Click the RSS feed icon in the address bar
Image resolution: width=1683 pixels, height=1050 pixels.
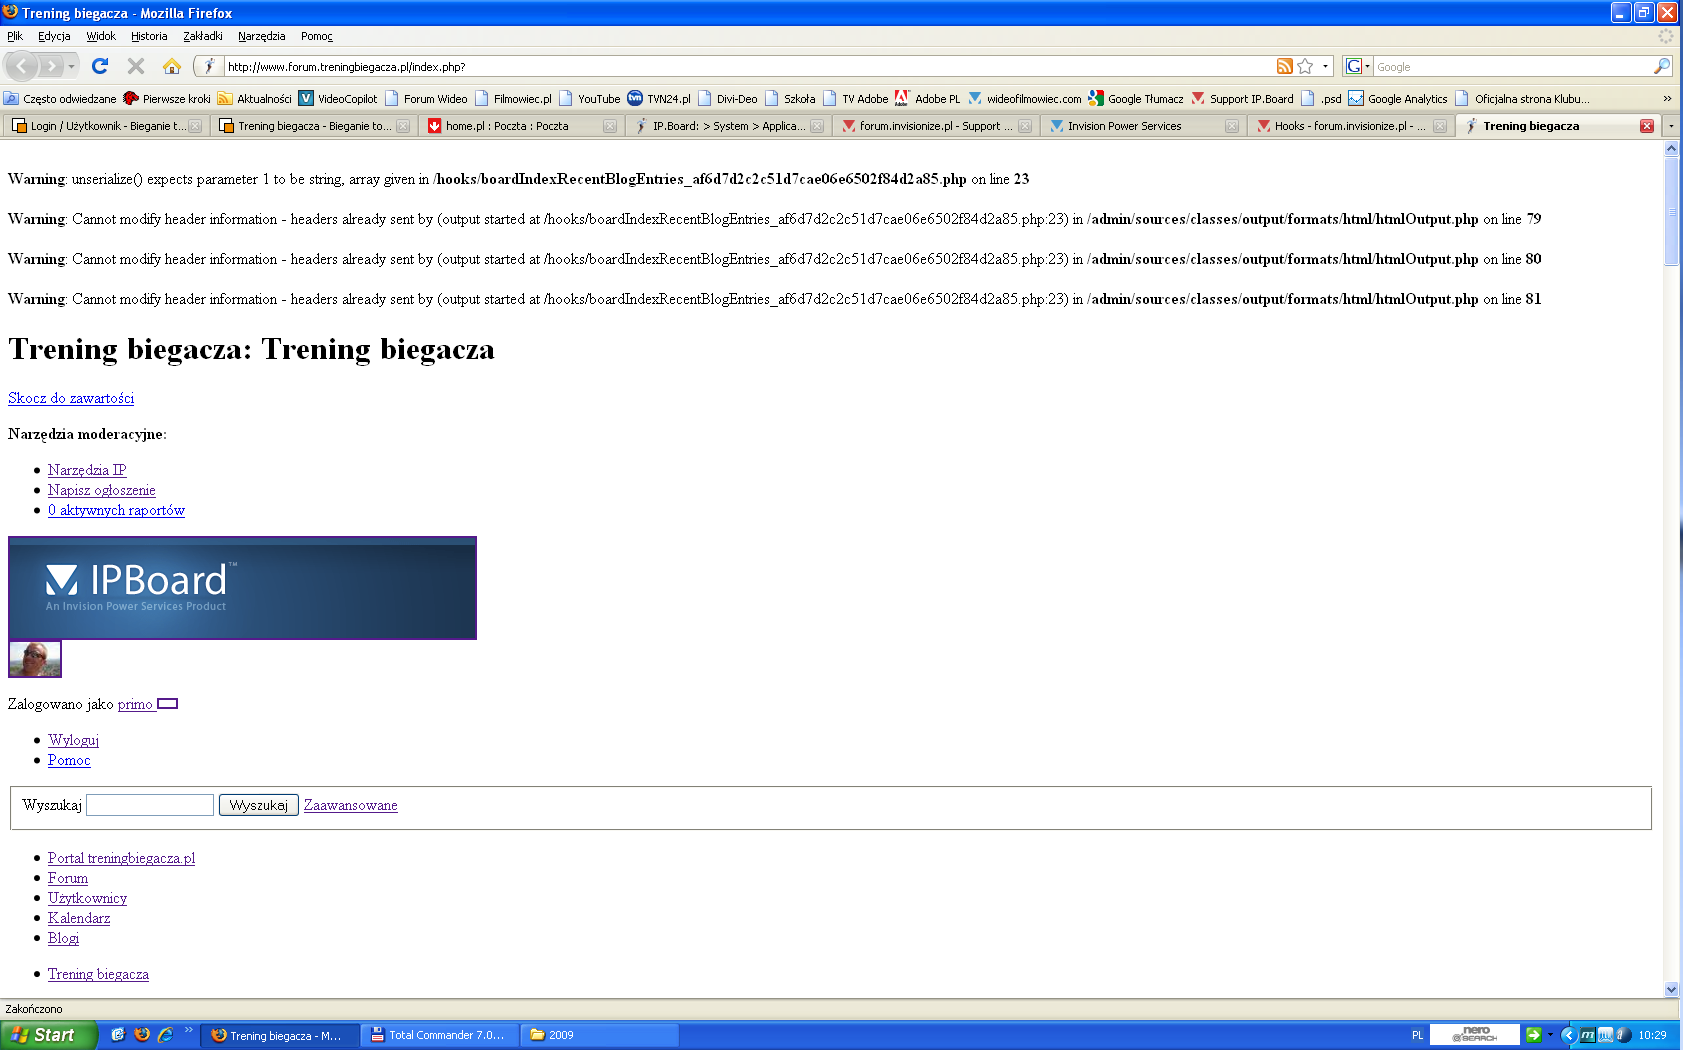(x=1284, y=66)
